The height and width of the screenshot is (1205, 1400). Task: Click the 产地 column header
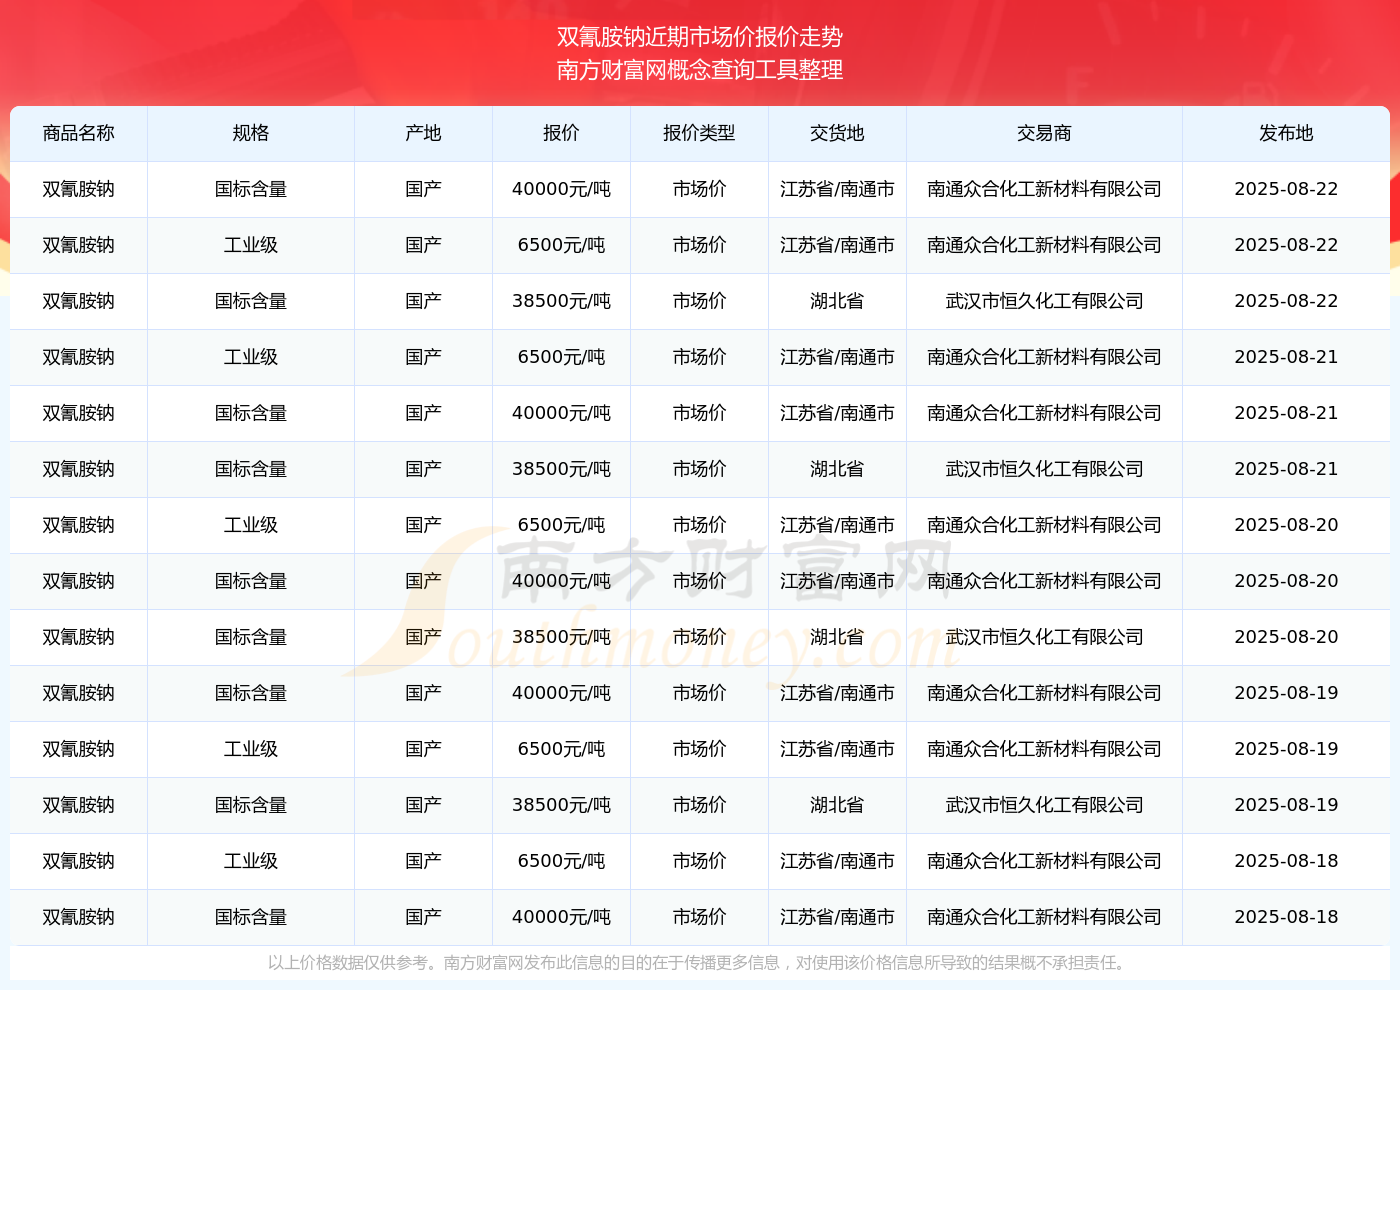[x=424, y=133]
